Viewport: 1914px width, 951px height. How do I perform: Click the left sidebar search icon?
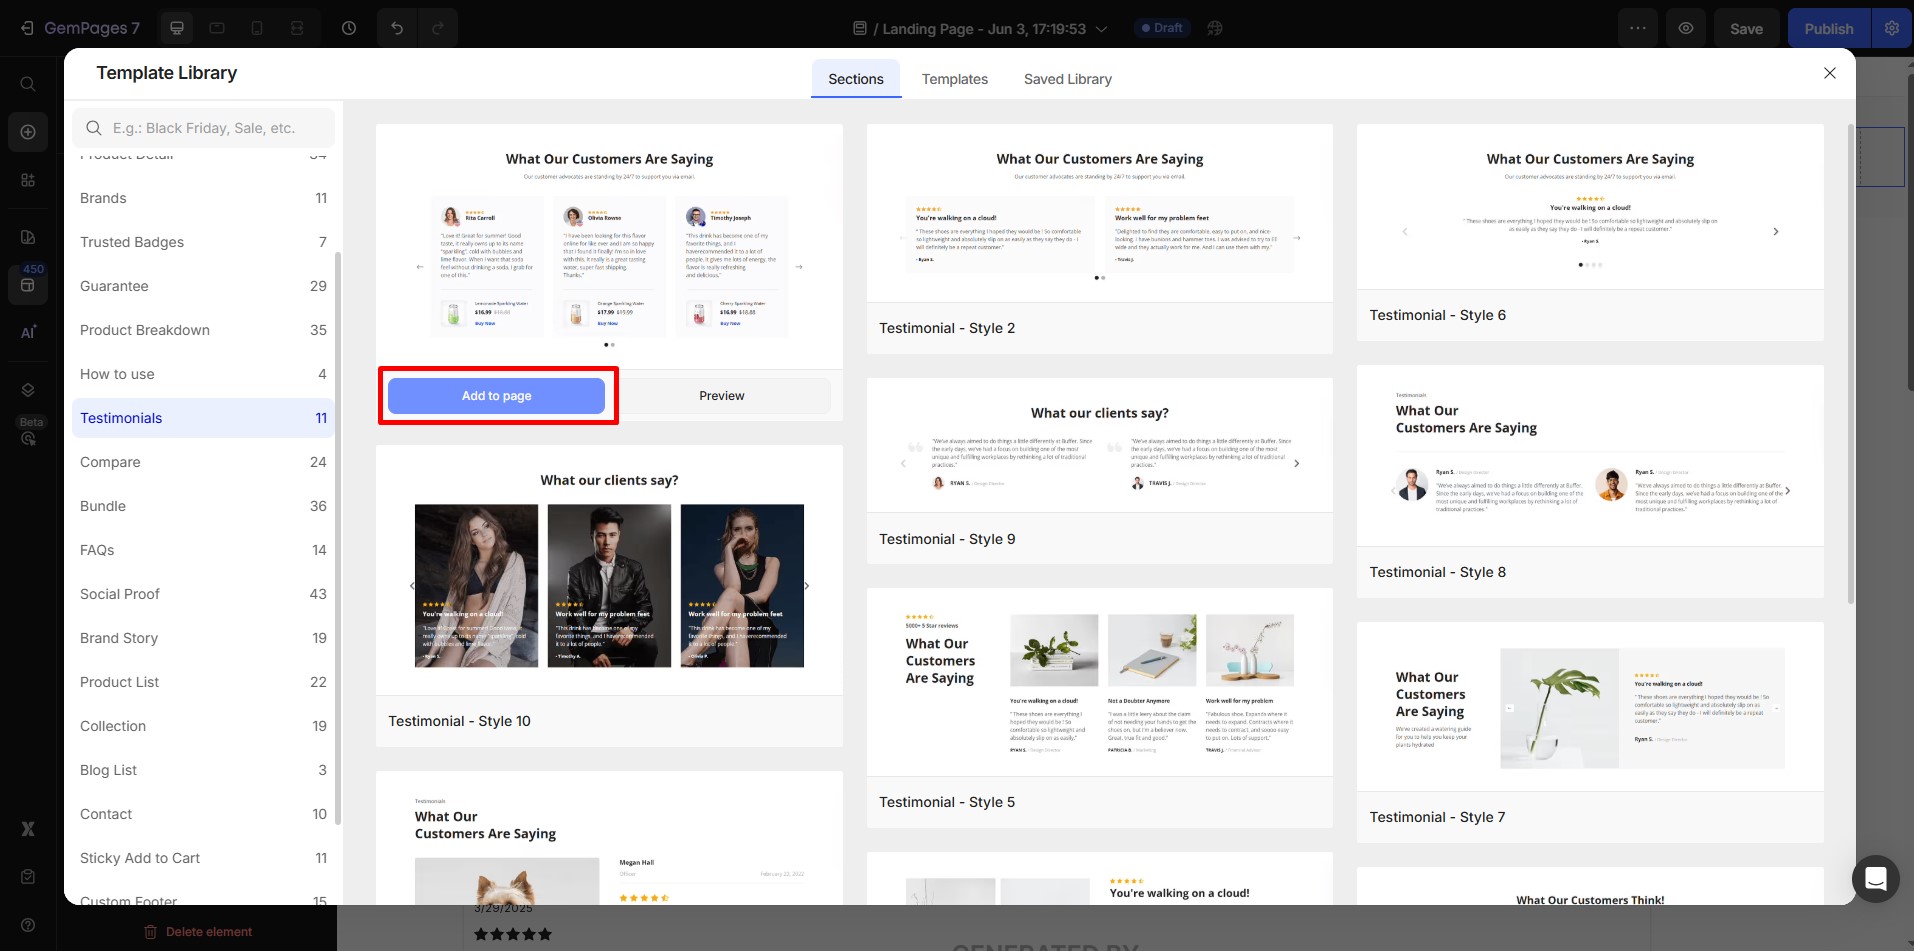28,84
